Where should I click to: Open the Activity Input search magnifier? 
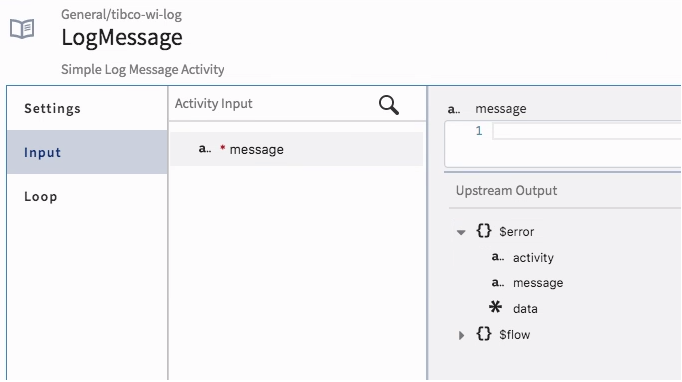pyautogui.click(x=388, y=105)
